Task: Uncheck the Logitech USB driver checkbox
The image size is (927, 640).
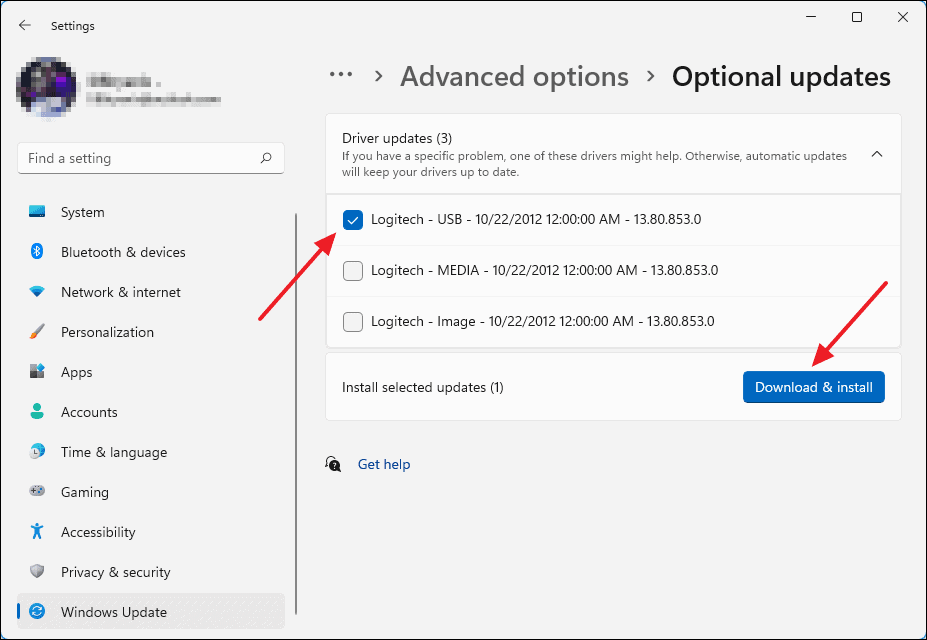Action: 353,220
